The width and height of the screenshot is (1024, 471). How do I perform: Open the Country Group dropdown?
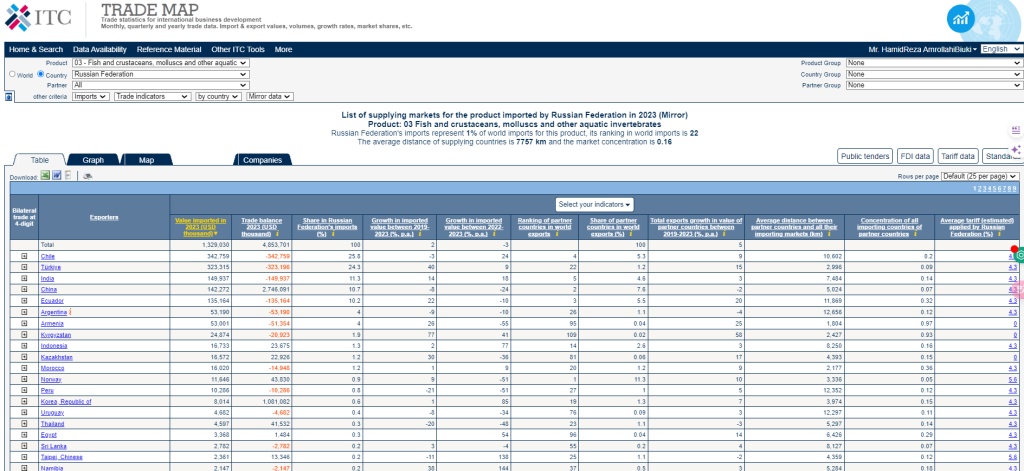coord(933,74)
